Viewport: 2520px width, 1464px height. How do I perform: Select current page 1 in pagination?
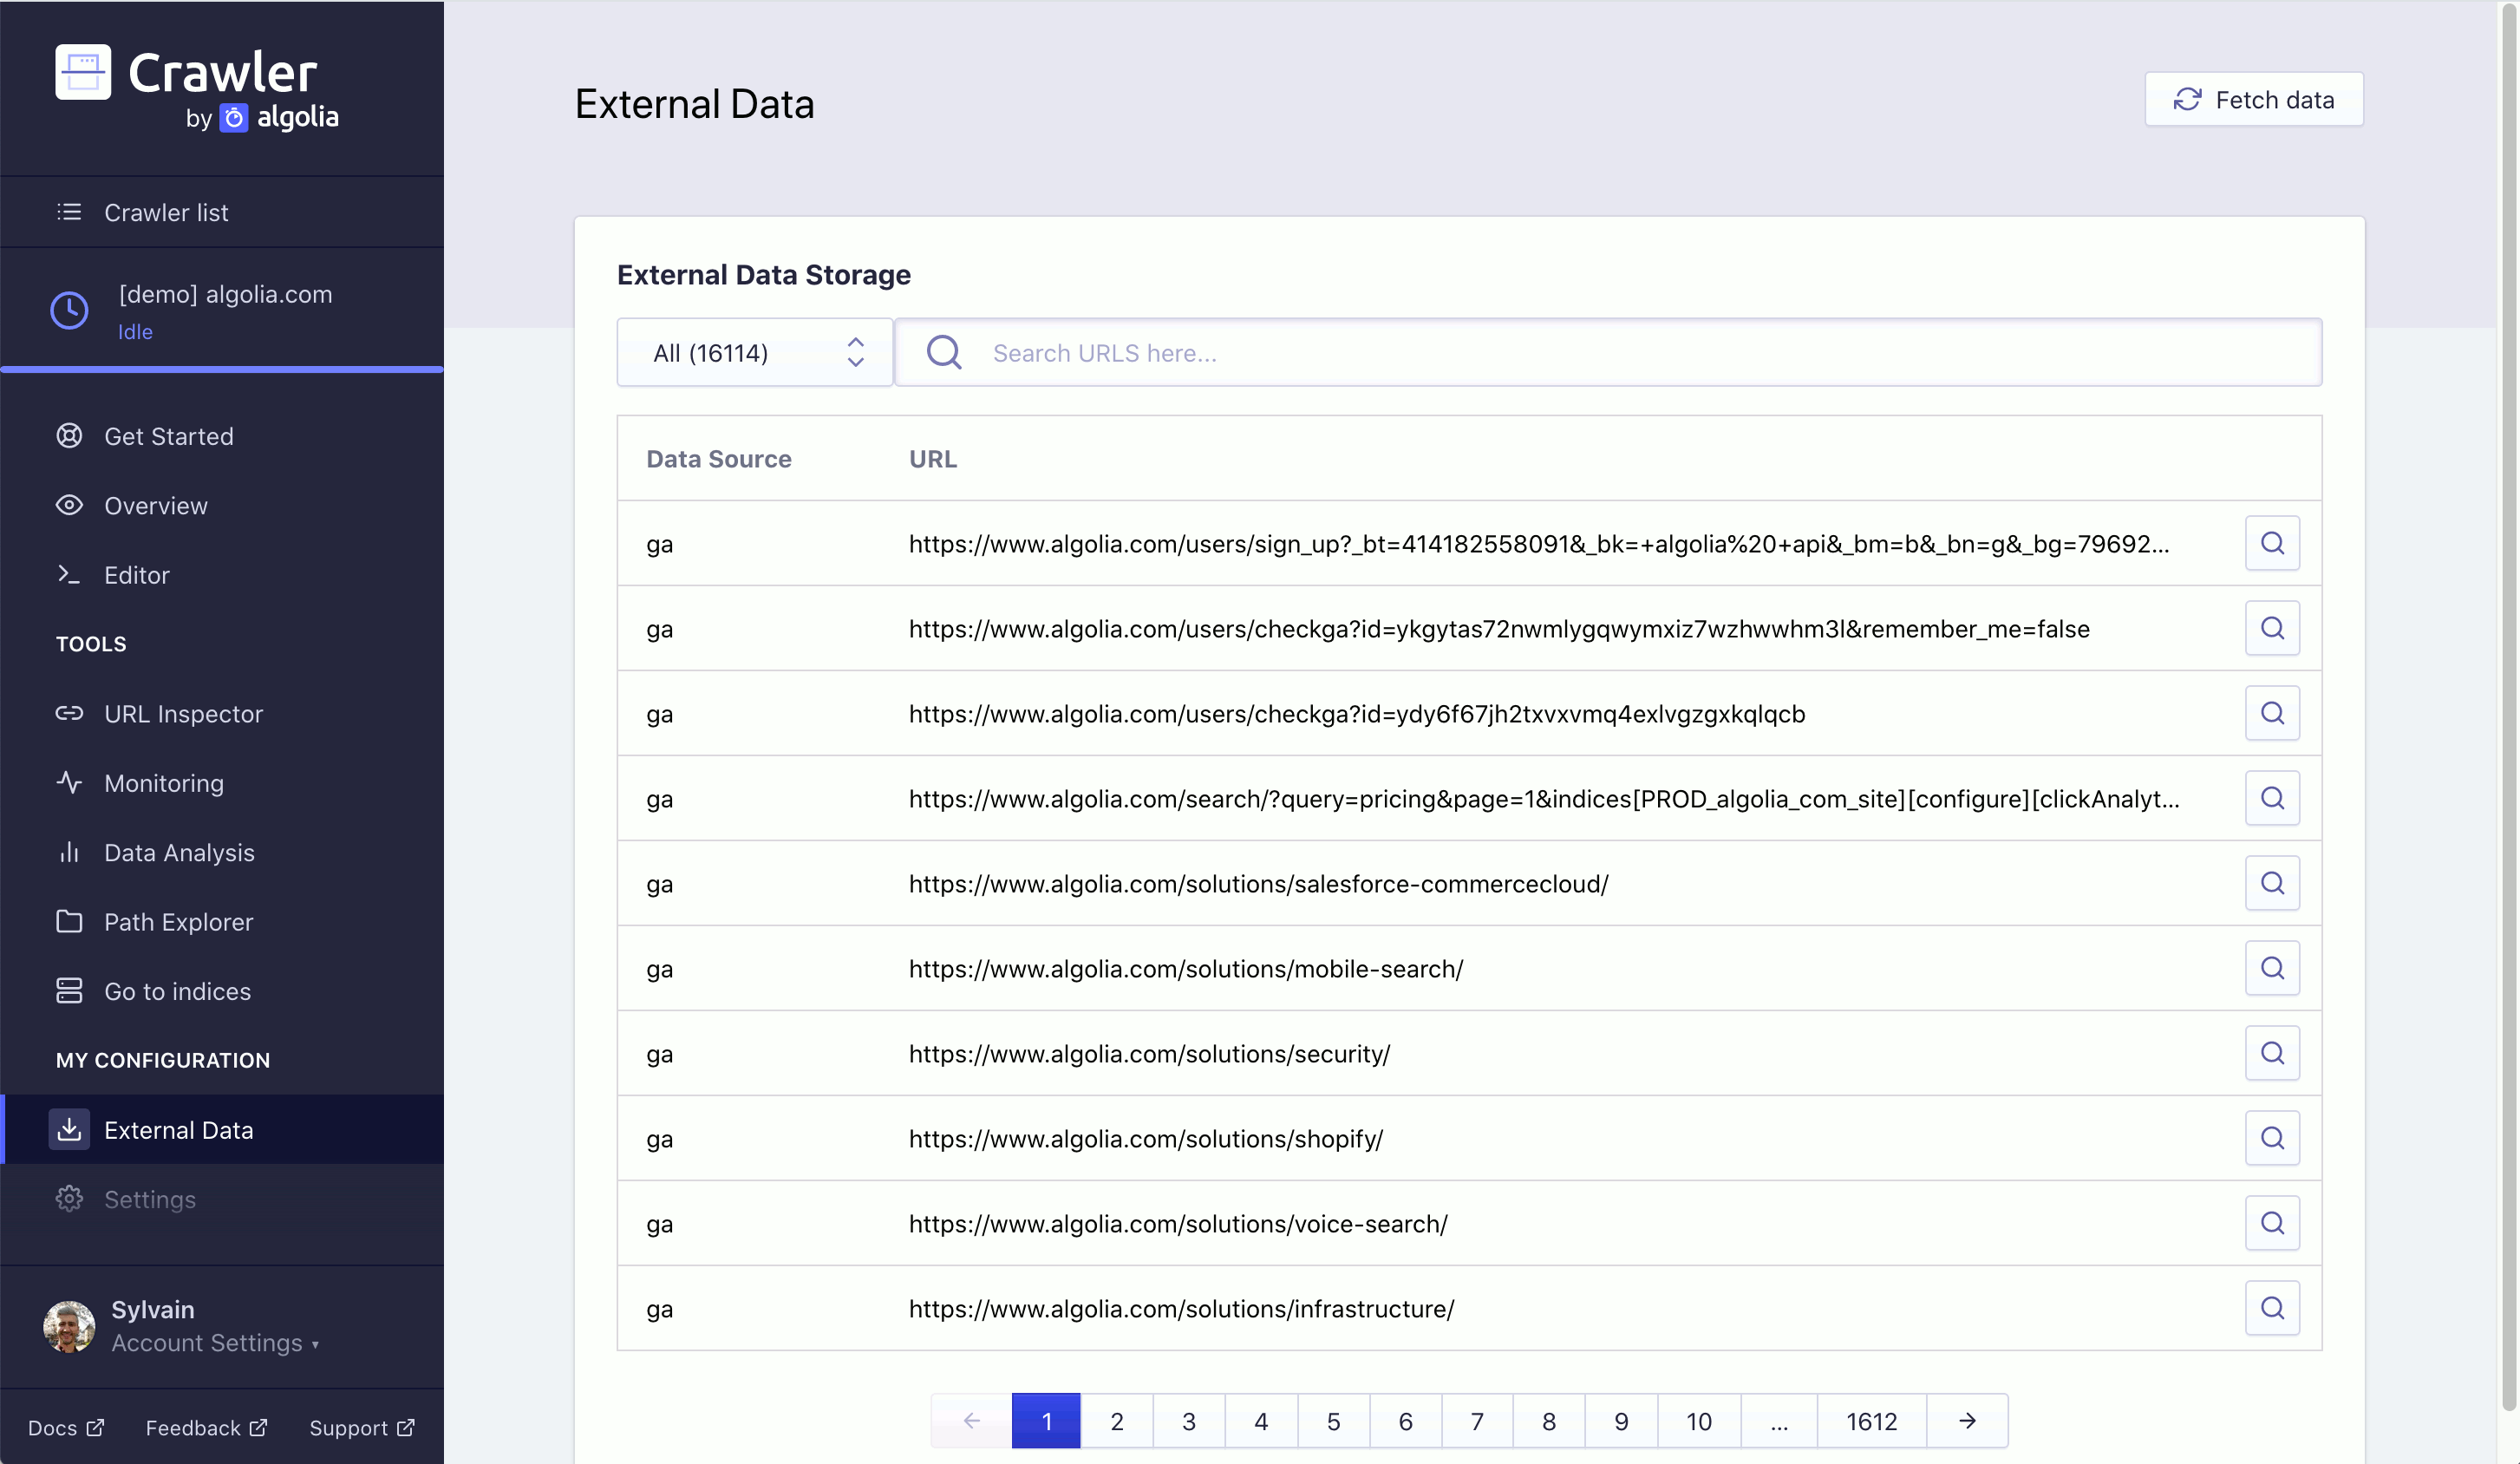(x=1046, y=1420)
